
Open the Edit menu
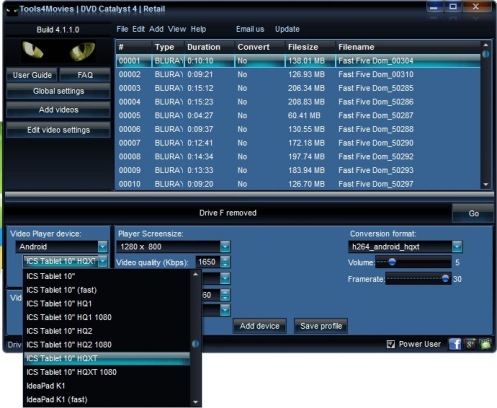138,29
